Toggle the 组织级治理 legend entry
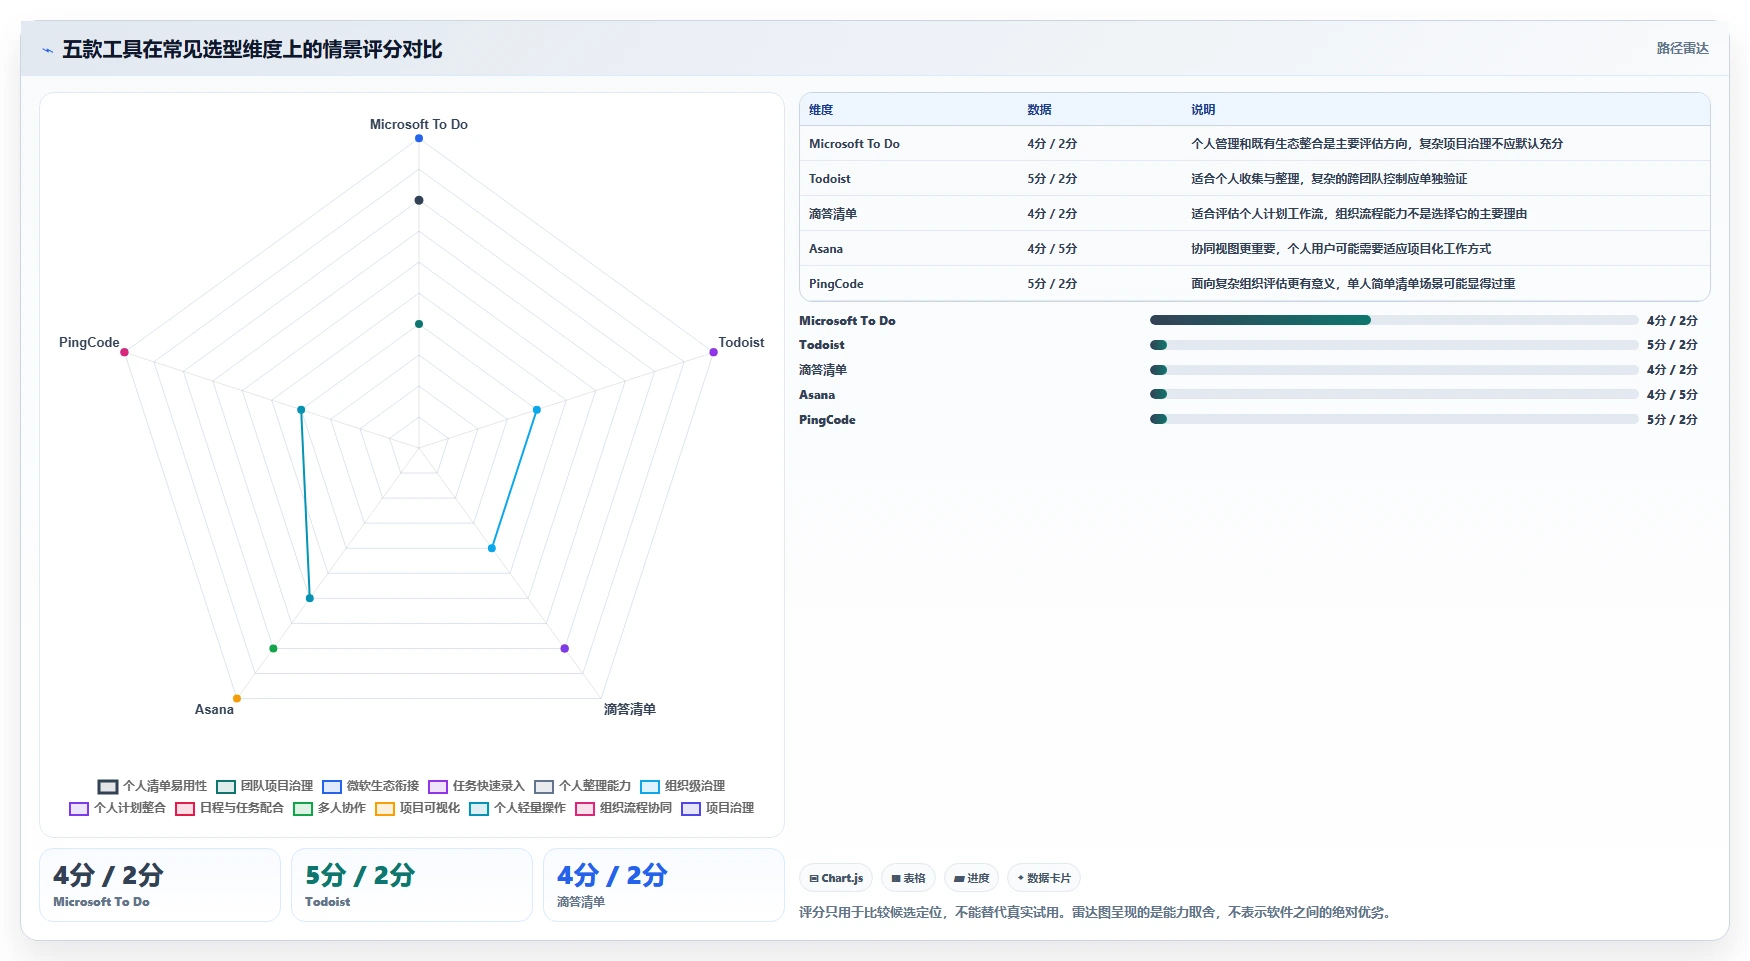 682,786
